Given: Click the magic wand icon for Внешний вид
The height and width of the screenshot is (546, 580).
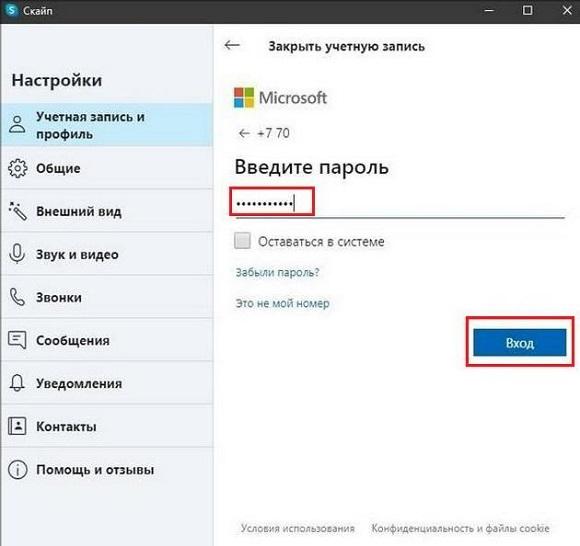Looking at the screenshot, I should 17,211.
